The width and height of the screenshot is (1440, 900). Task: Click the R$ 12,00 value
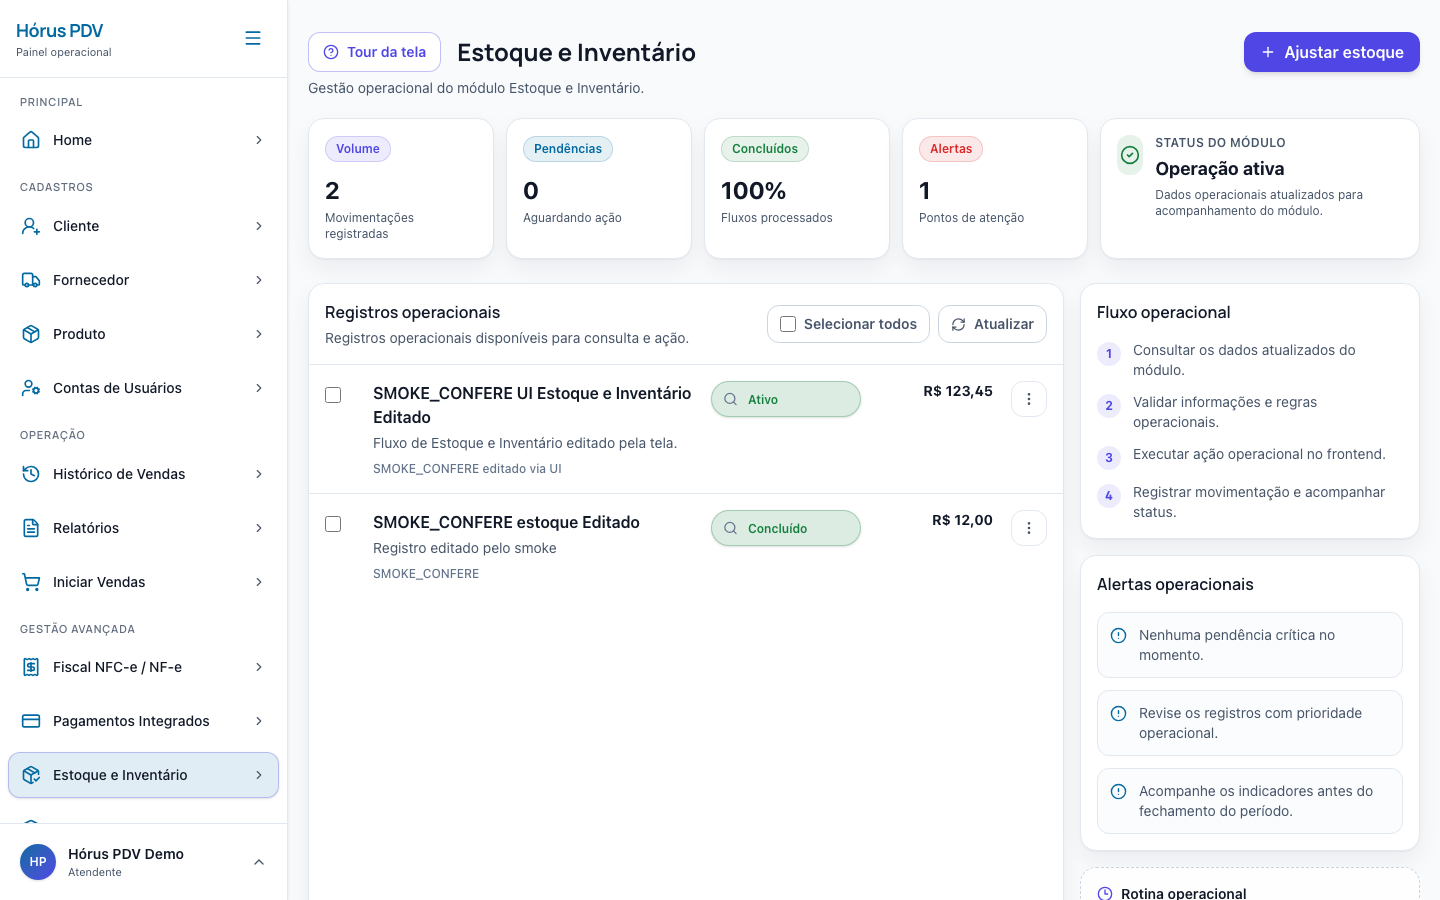[962, 520]
